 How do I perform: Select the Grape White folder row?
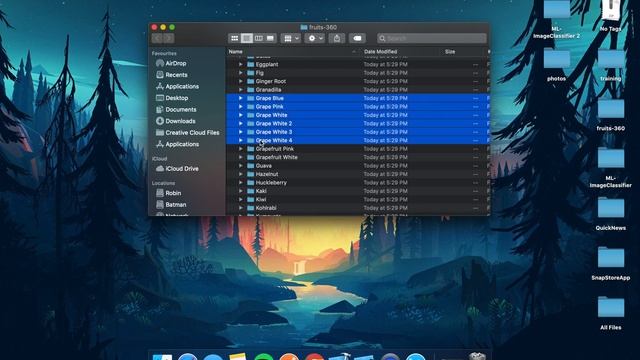coord(358,115)
